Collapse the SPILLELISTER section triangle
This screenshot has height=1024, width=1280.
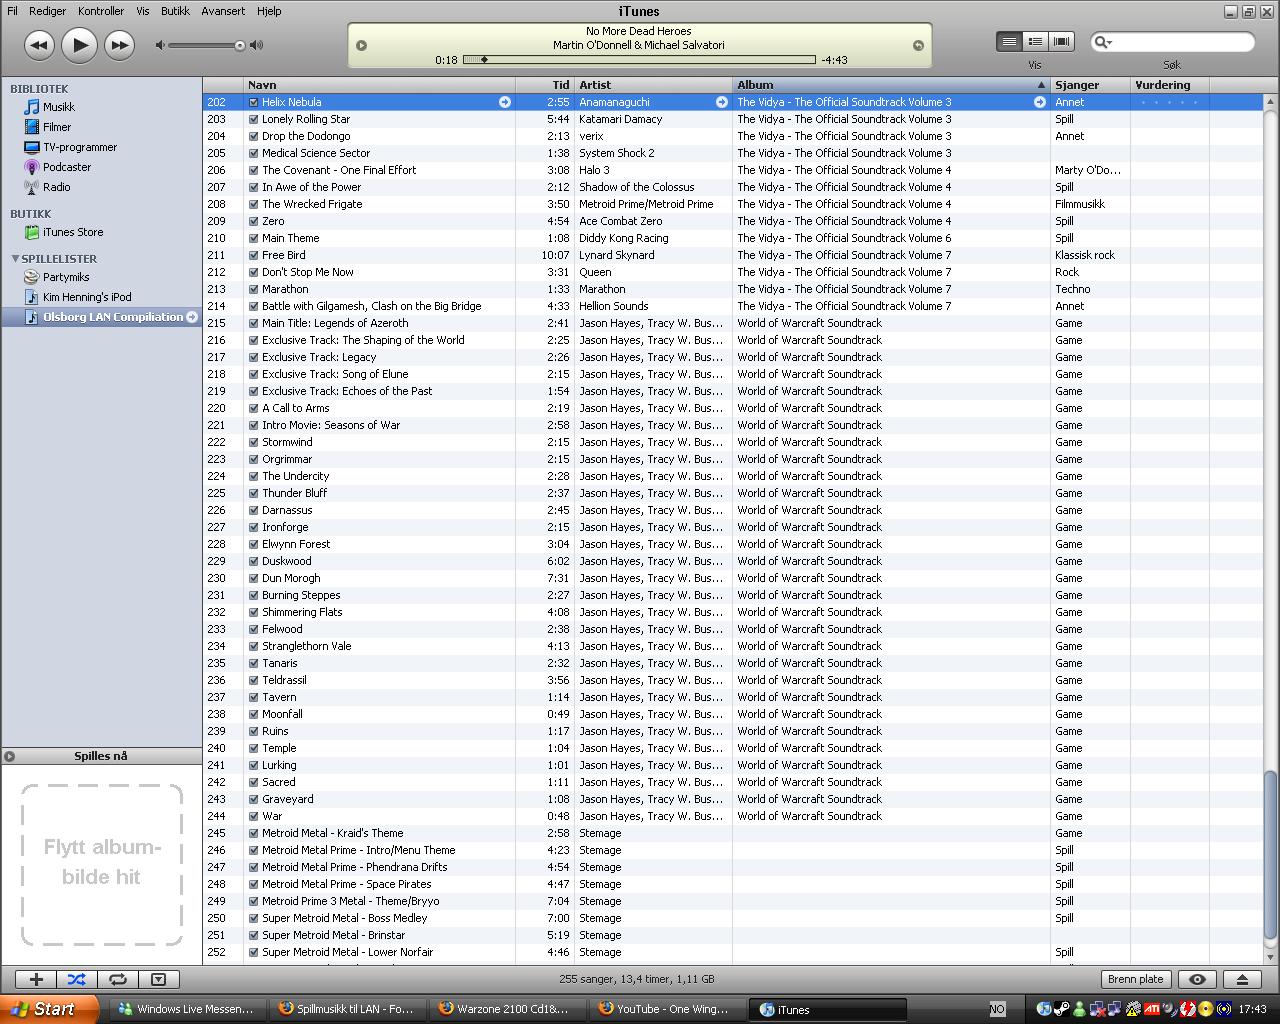15,259
